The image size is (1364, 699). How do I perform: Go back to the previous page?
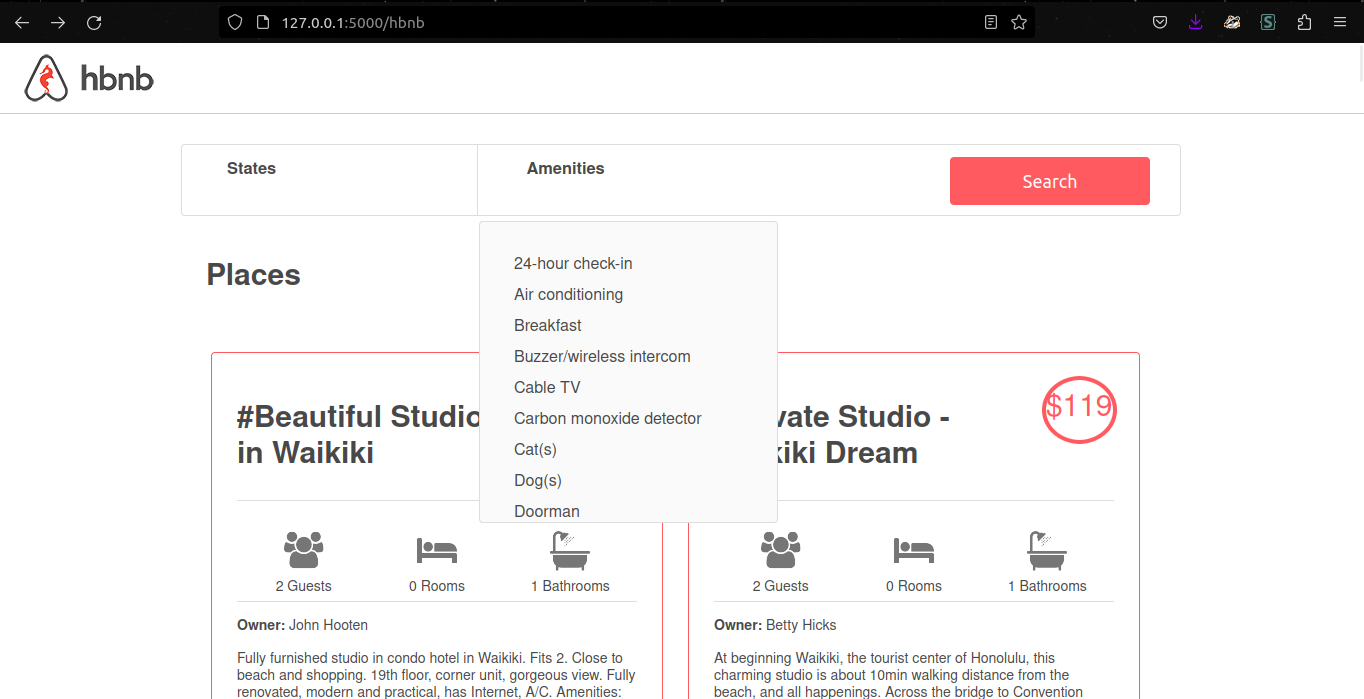click(x=22, y=22)
